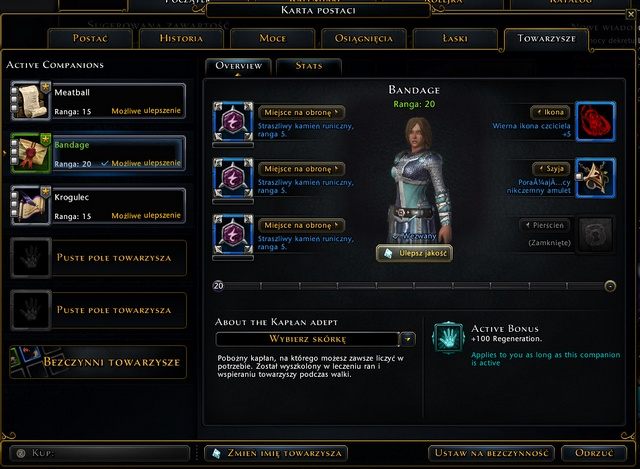Toggle top checkbox beside Meatball portrait
This screenshot has height=469, width=640.
(x=14, y=90)
